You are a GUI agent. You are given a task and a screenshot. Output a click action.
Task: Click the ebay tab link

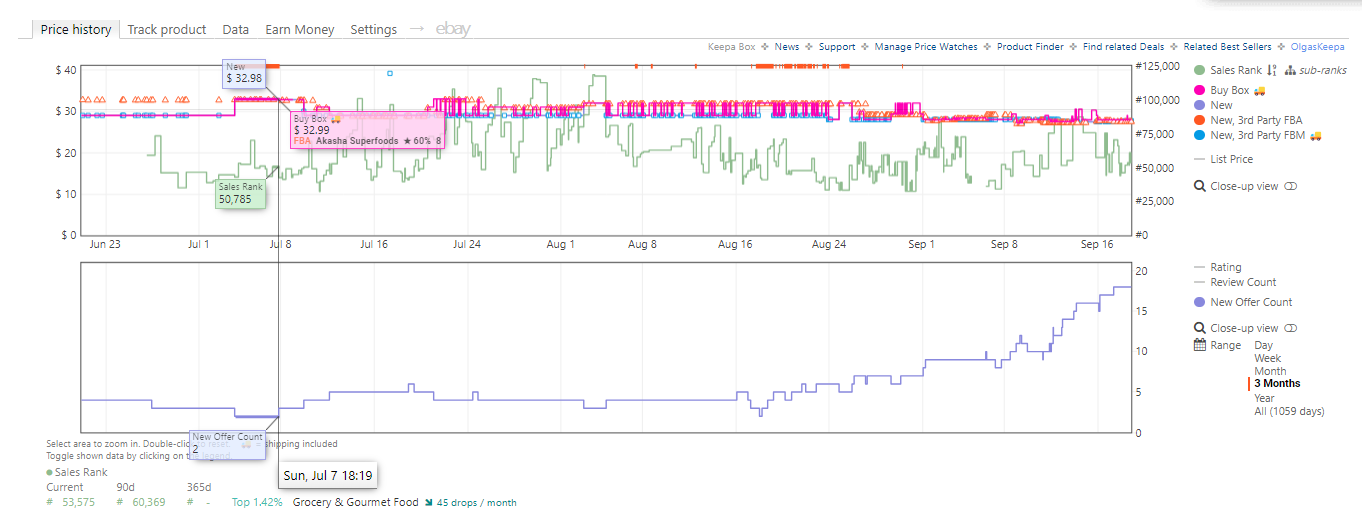click(453, 29)
